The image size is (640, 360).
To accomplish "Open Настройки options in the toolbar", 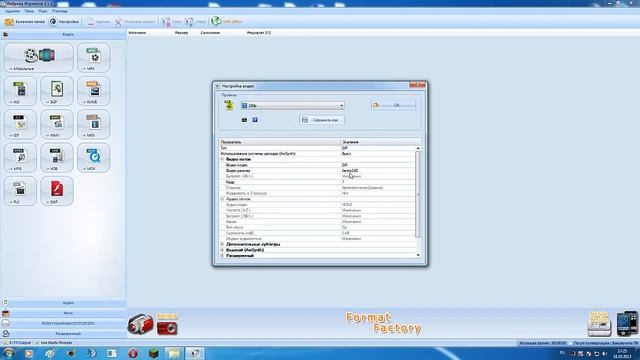I will [64, 22].
